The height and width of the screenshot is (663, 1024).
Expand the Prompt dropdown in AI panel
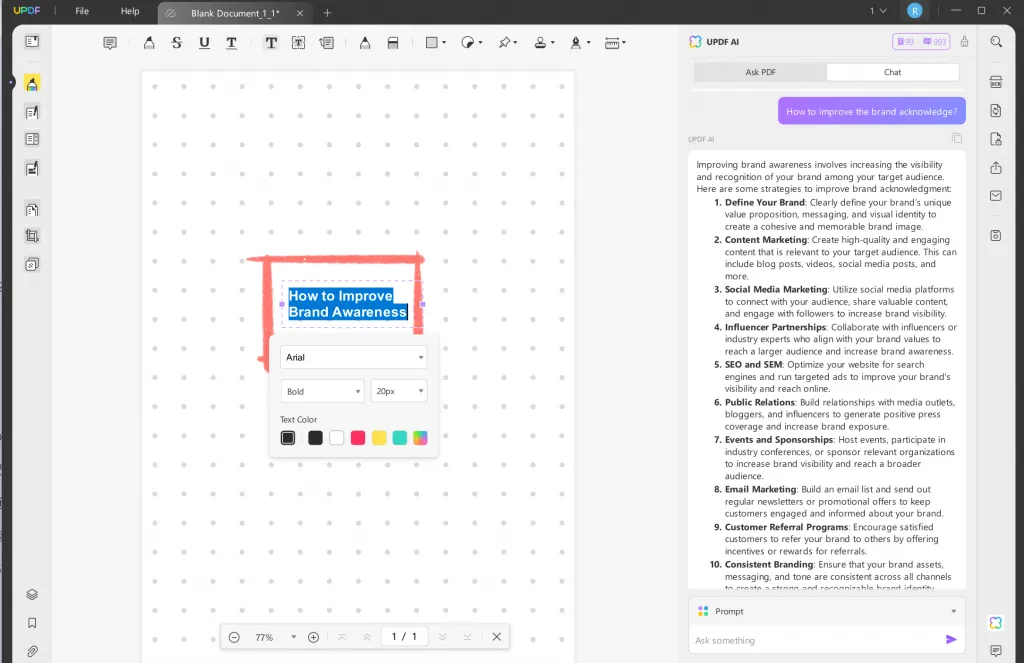point(952,611)
